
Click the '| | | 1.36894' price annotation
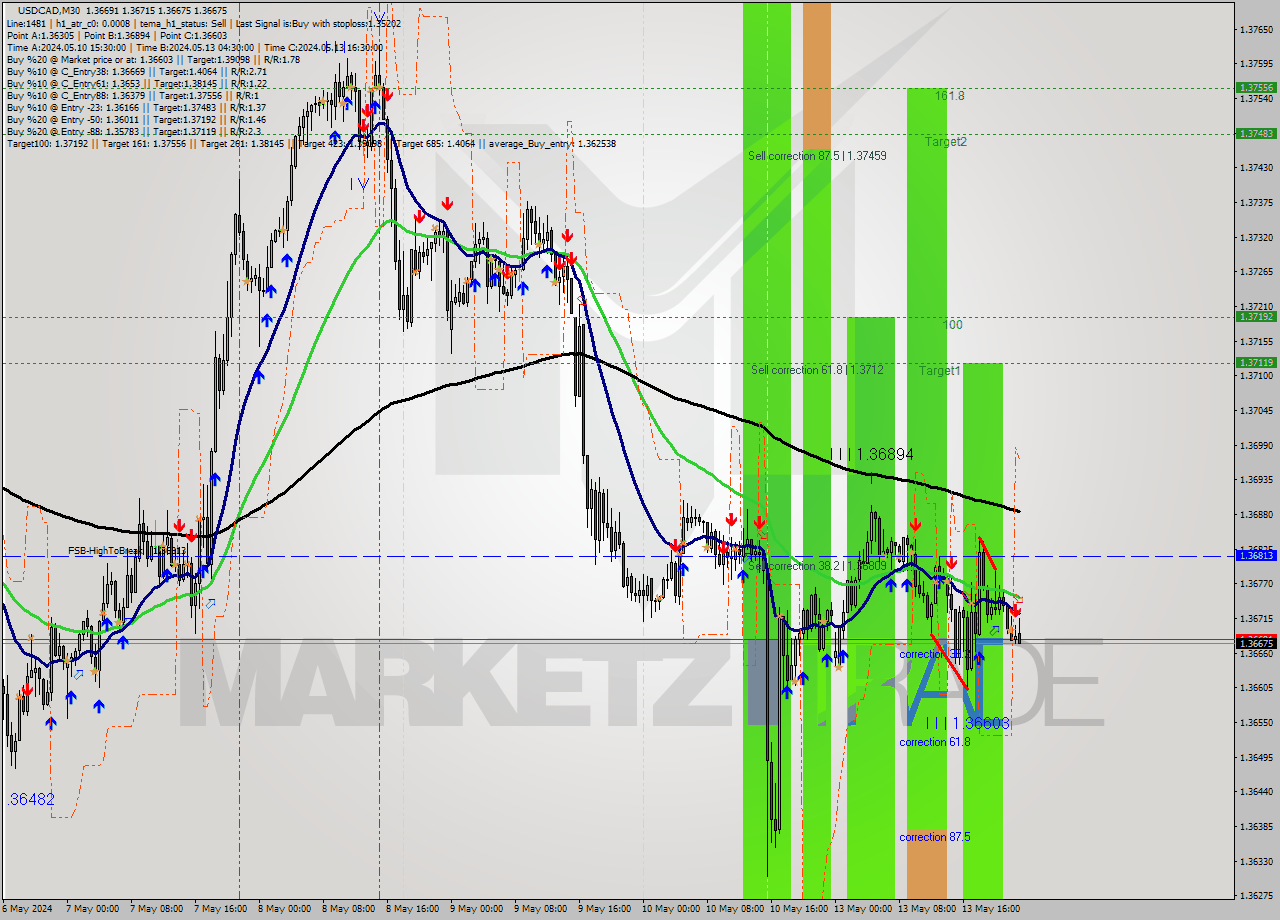coord(871,454)
